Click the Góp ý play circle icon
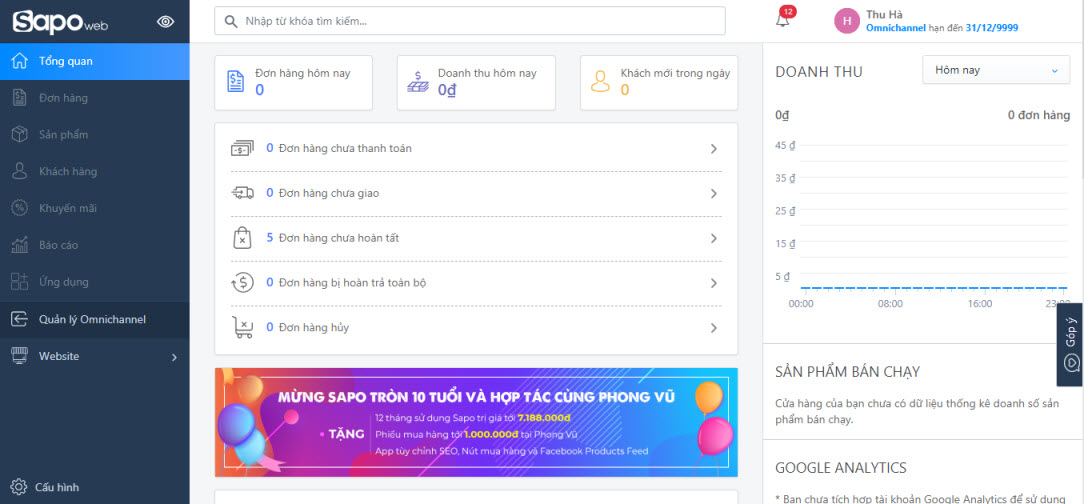The height and width of the screenshot is (504, 1084). coord(1071,361)
